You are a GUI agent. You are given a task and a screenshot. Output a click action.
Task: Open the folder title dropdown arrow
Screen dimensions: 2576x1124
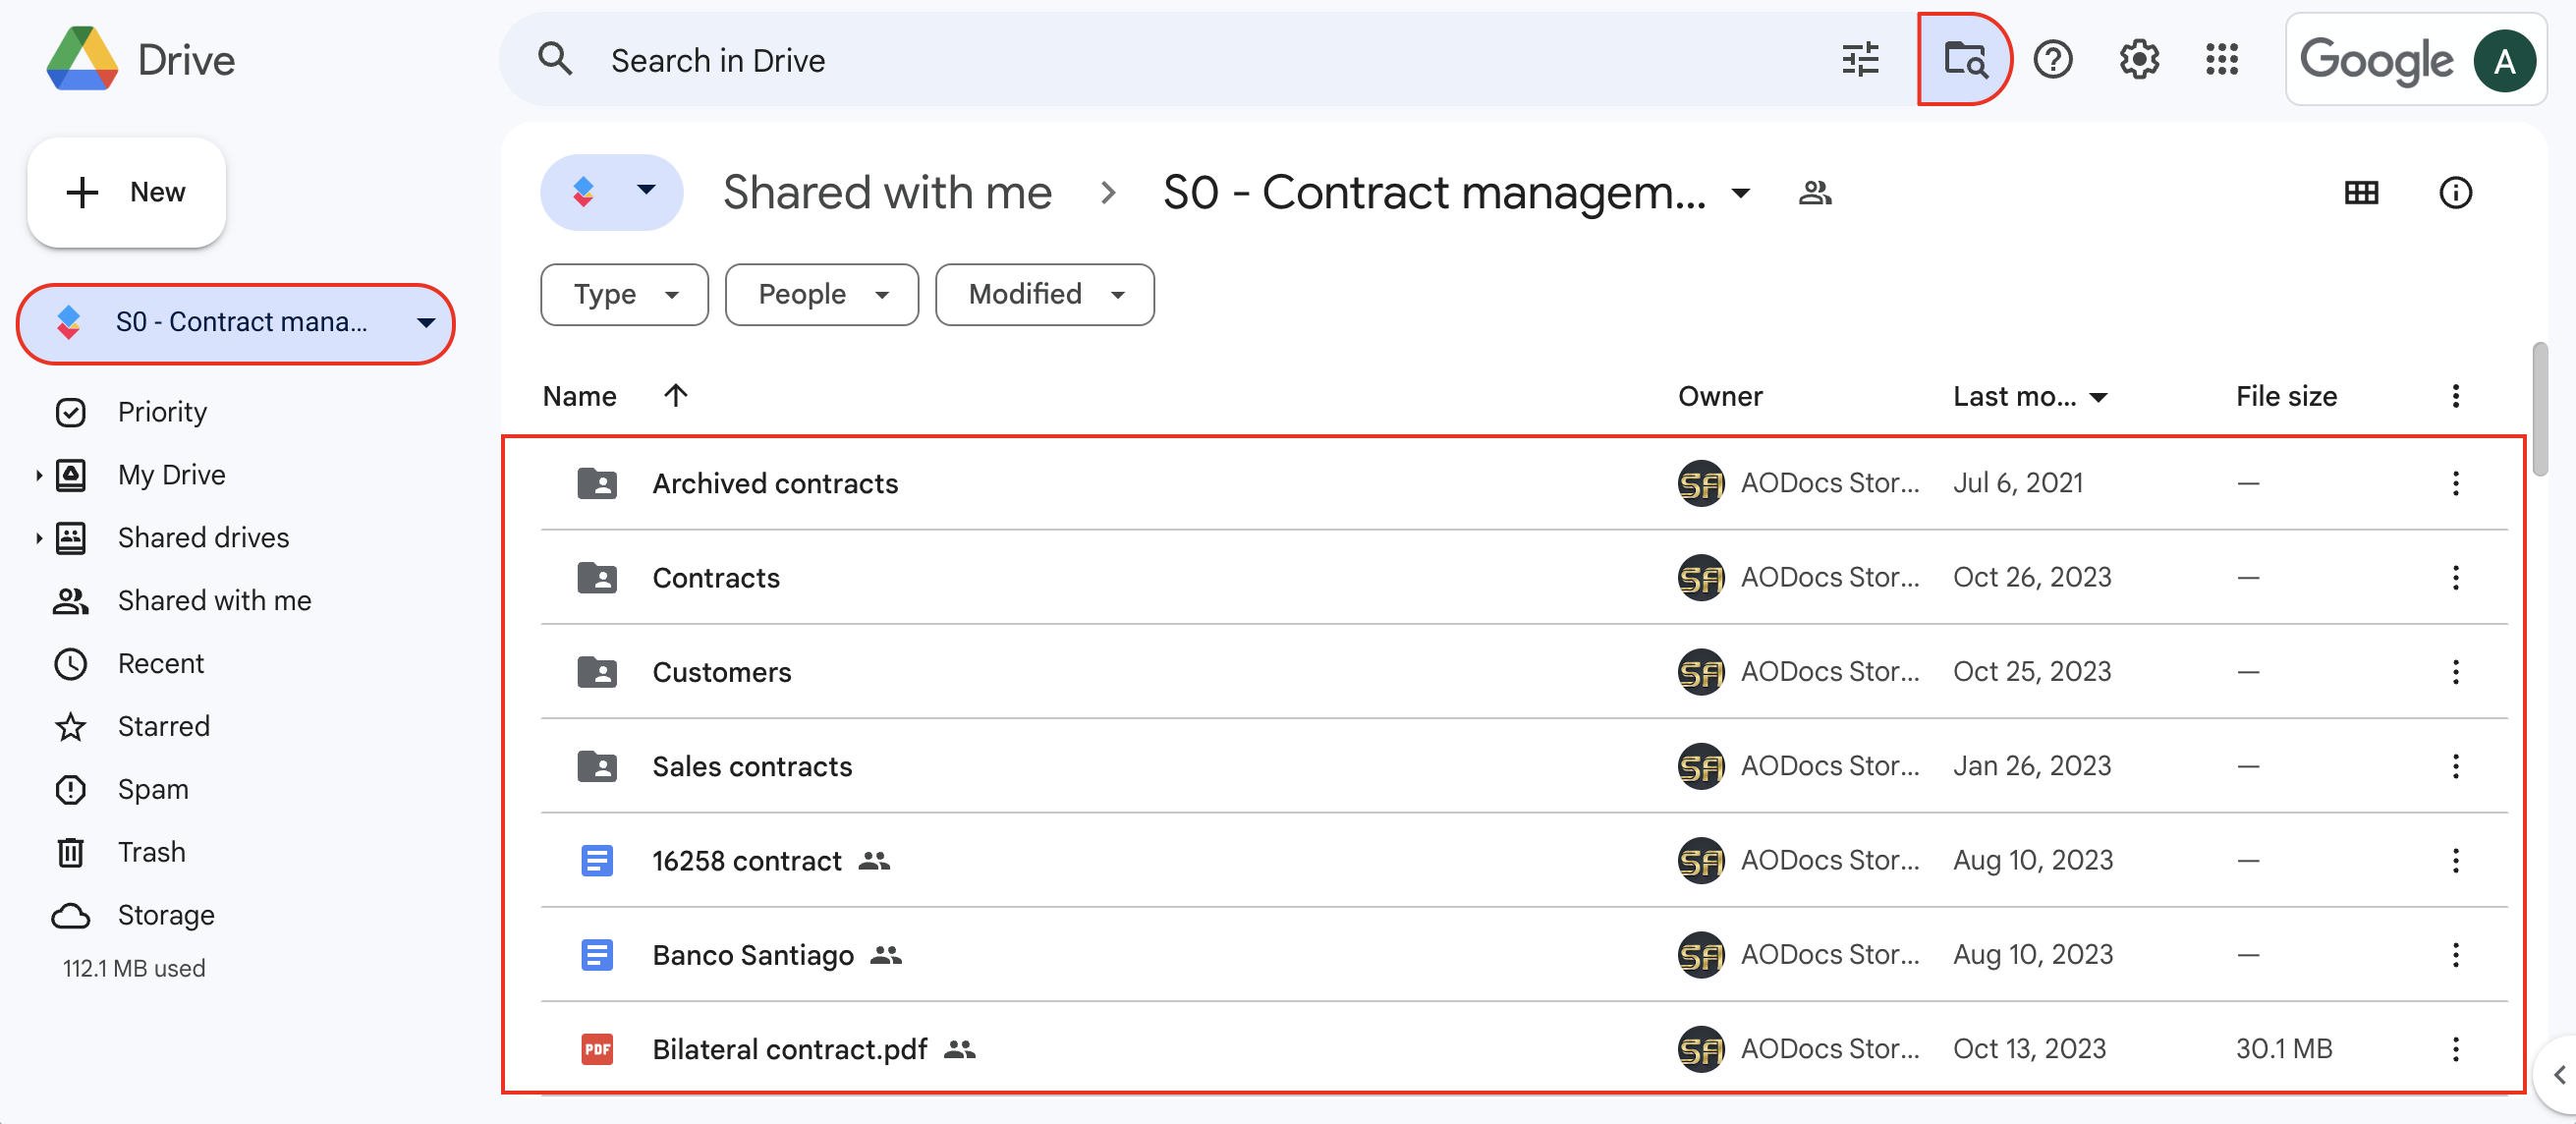click(x=1740, y=193)
